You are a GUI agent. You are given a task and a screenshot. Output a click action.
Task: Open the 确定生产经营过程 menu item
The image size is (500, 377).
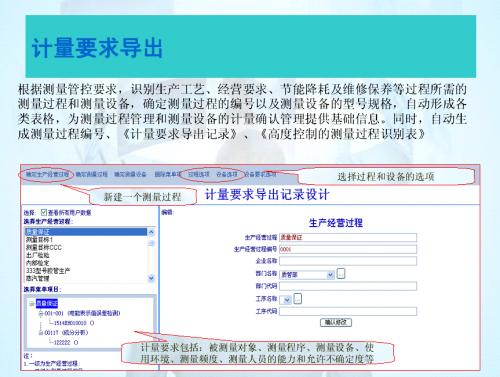(47, 174)
